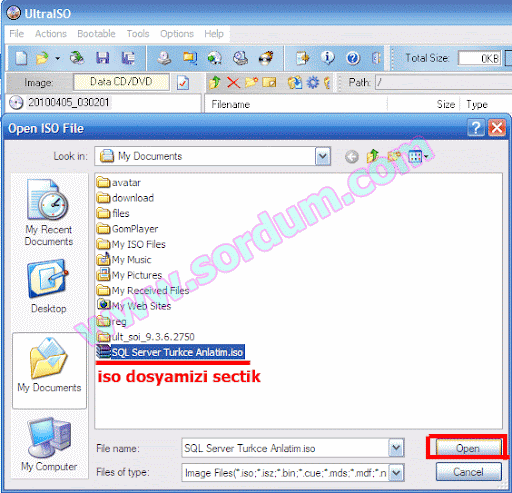This screenshot has height=493, width=512.
Task: Select the My Received Files folder
Action: [143, 290]
